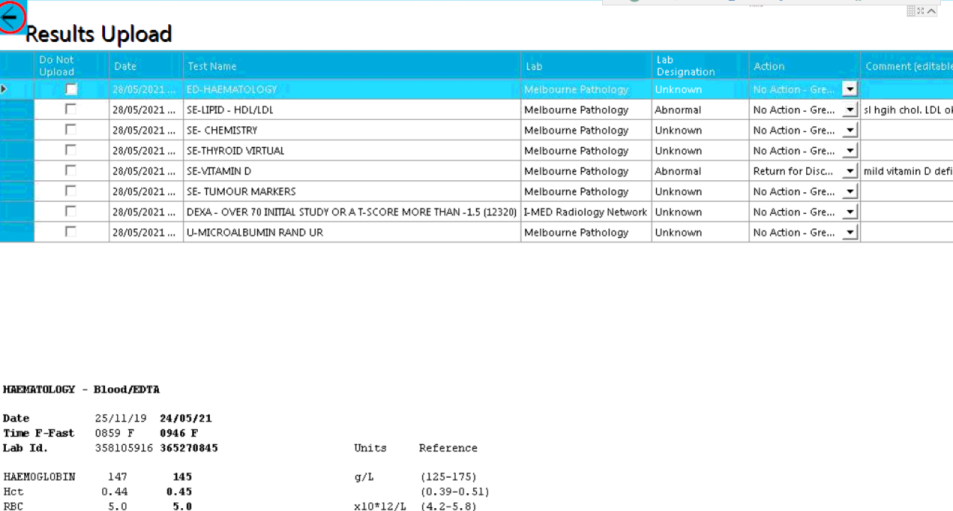
Task: Open Action dropdown for SE-VITAMIN D row
Action: tap(849, 171)
